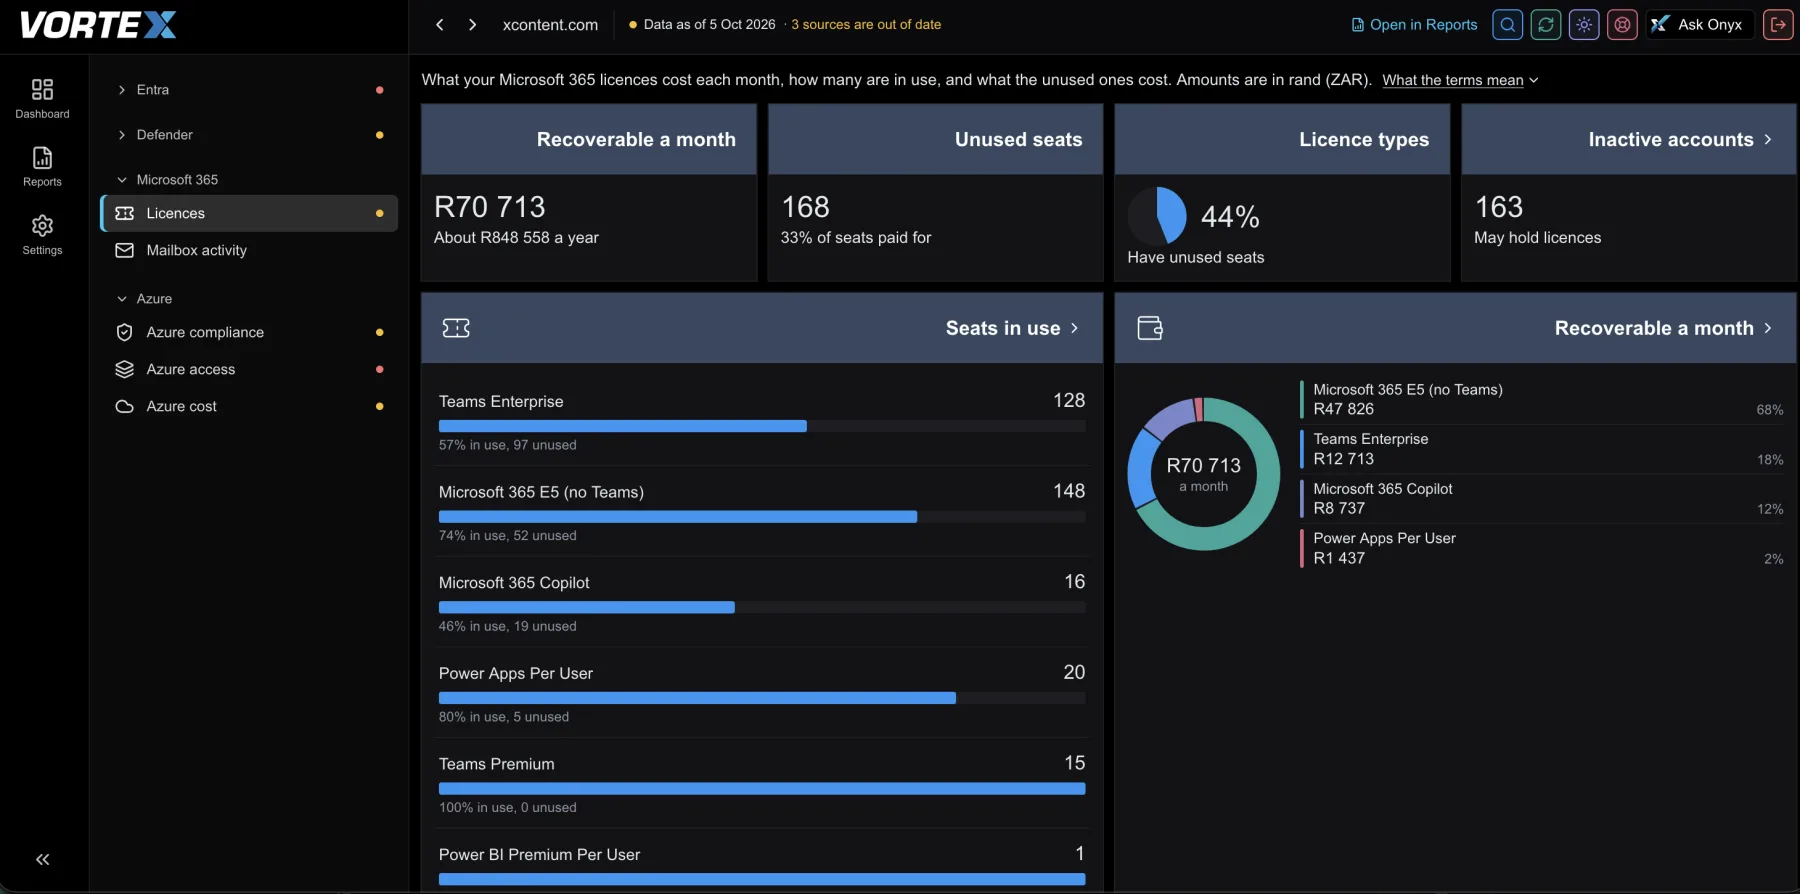This screenshot has width=1800, height=894.
Task: Open the Recoverable a month panel header arrow
Action: pos(1768,328)
